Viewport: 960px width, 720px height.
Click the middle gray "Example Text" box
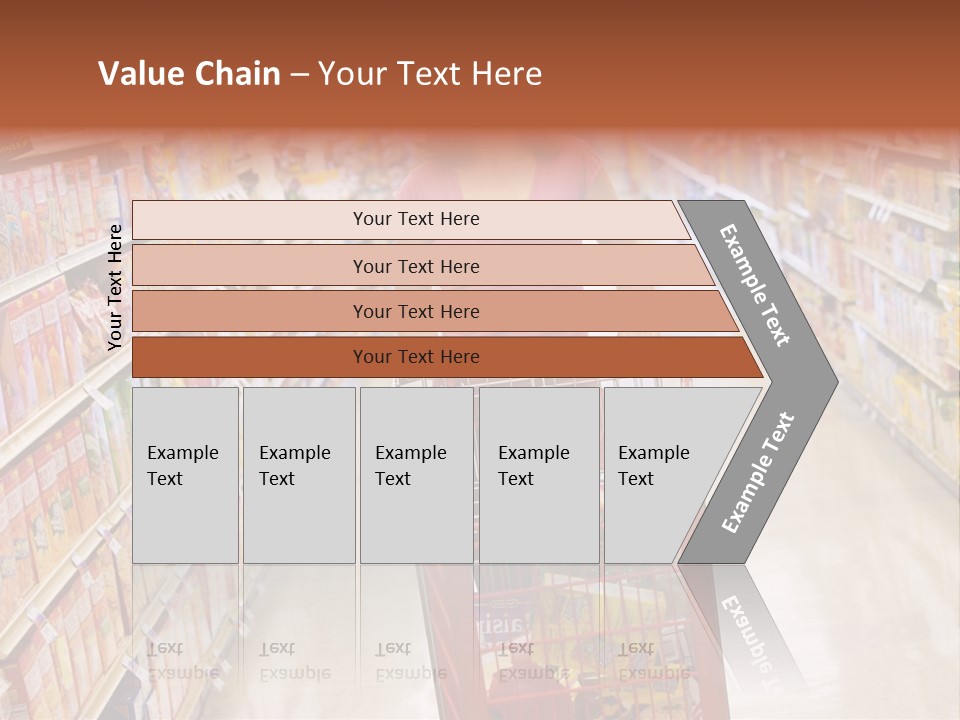click(417, 475)
